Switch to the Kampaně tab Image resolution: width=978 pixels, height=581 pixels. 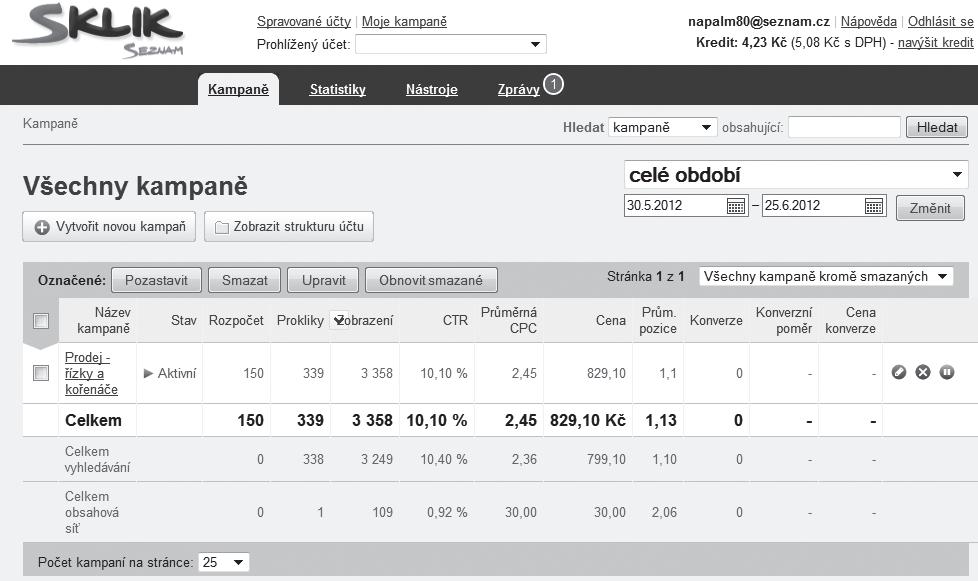[238, 89]
